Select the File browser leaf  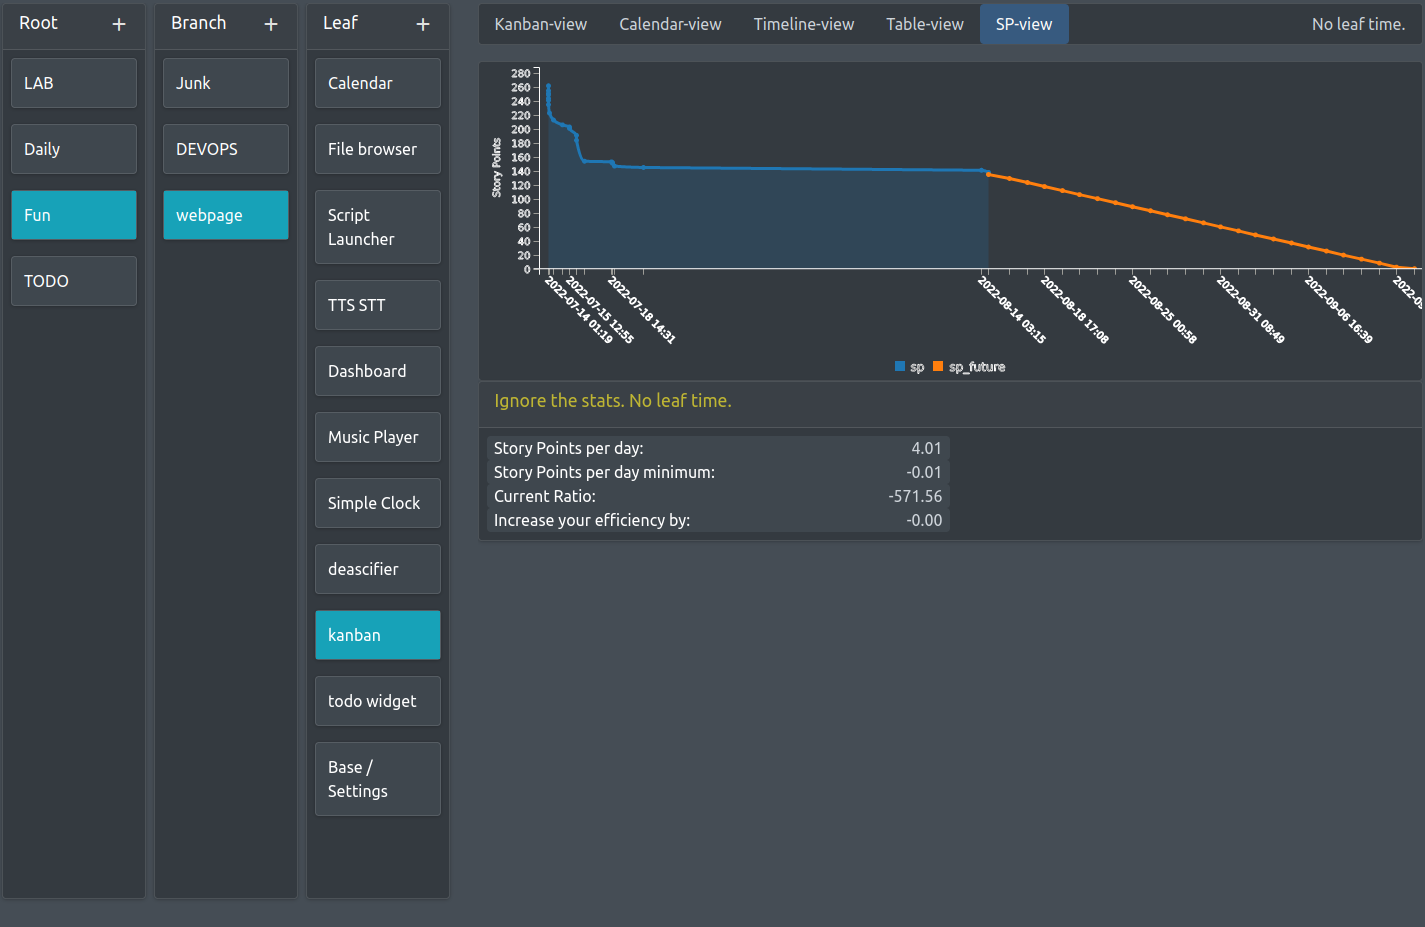(378, 149)
